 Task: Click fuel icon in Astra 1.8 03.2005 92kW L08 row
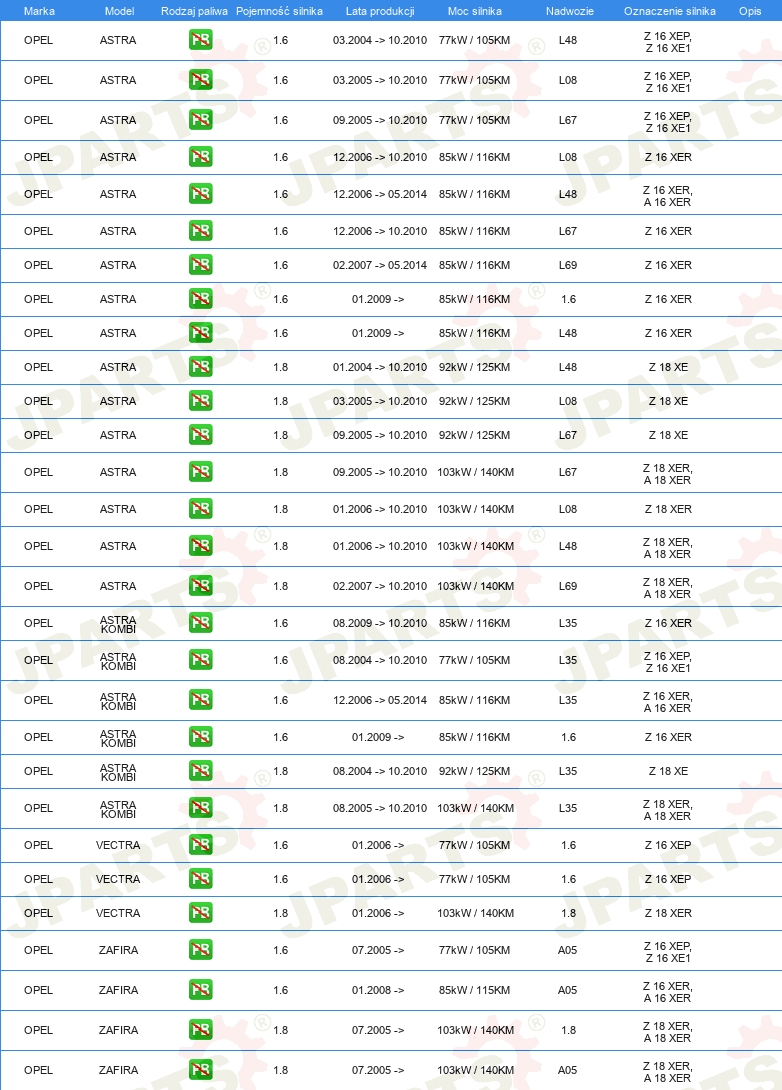tap(201, 401)
